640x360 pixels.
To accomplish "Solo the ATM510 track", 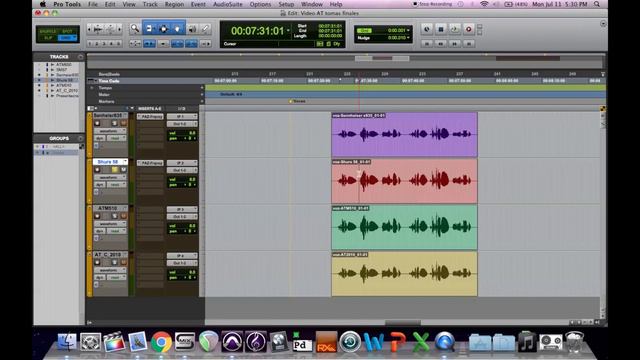I will pyautogui.click(x=115, y=216).
